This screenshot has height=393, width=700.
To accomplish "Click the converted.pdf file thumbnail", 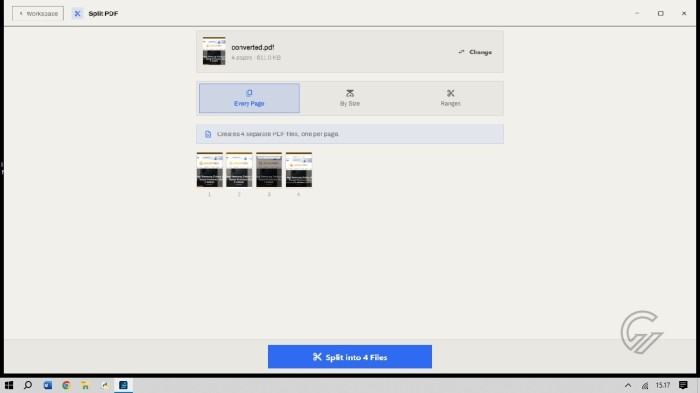I will click(x=214, y=51).
